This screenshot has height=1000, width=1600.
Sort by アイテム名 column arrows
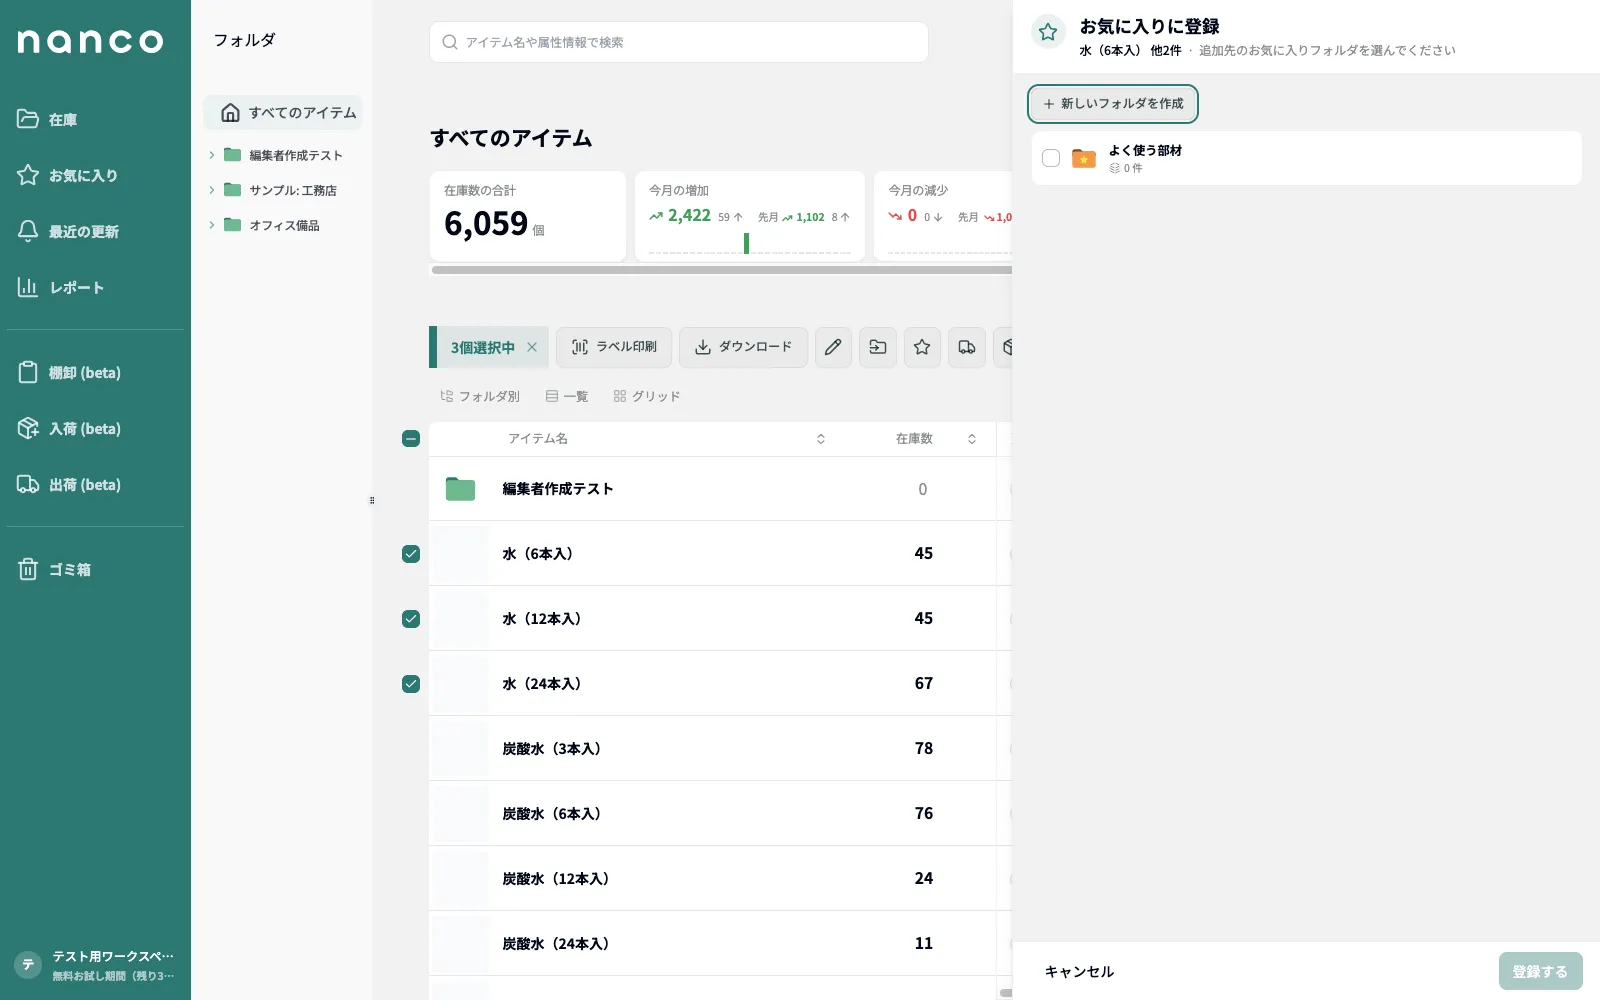pyautogui.click(x=821, y=439)
